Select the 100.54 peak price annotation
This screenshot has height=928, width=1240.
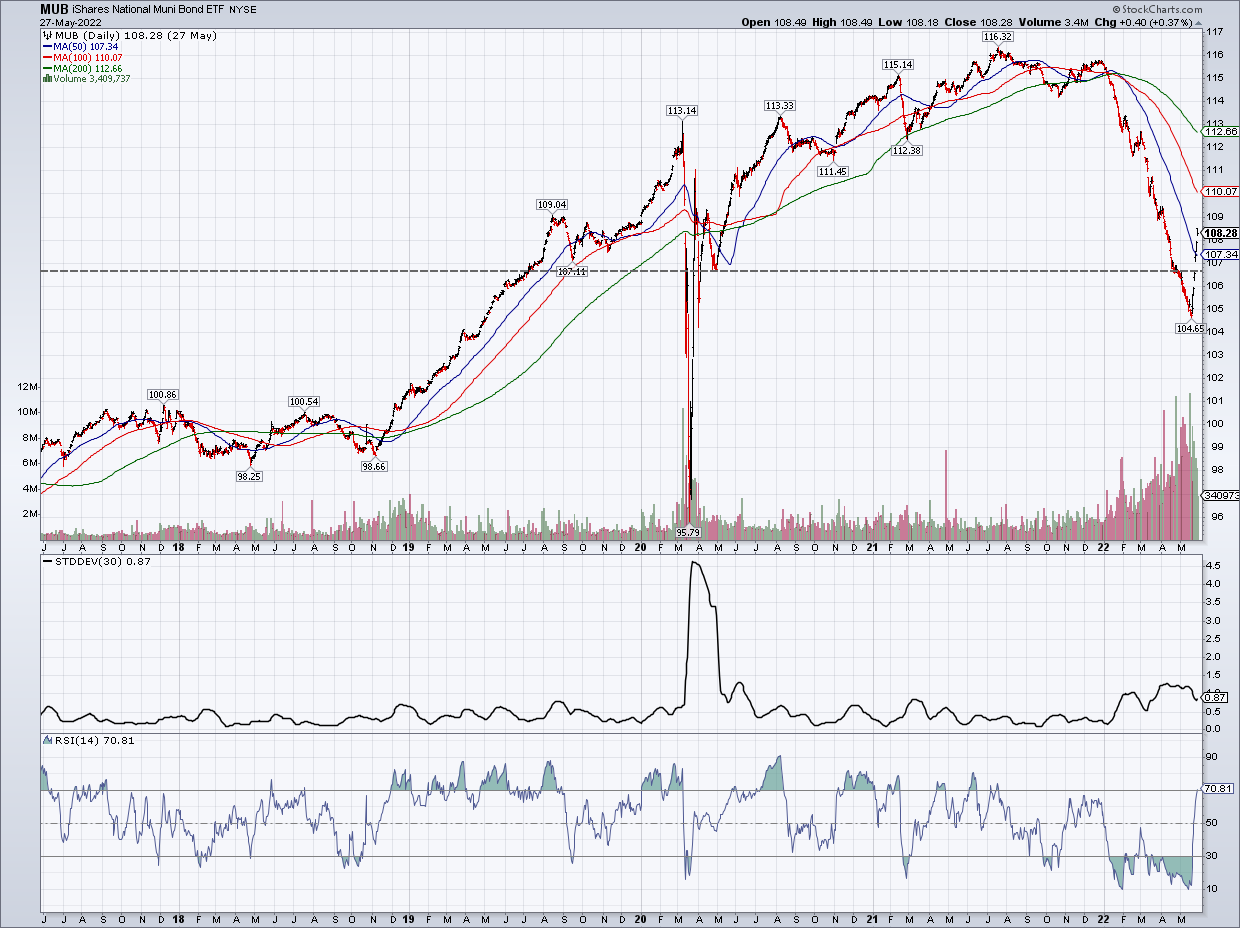point(304,402)
